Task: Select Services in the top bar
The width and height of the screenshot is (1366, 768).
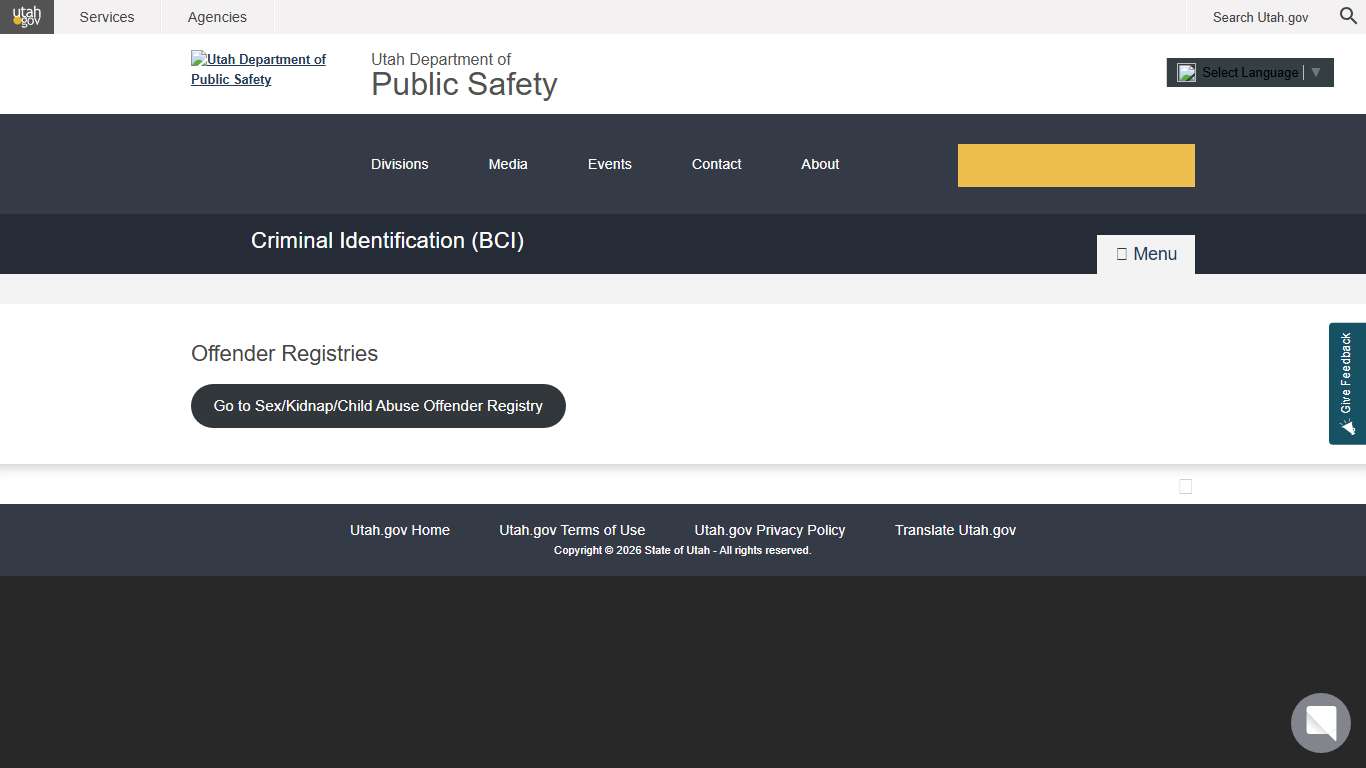Action: [x=106, y=16]
